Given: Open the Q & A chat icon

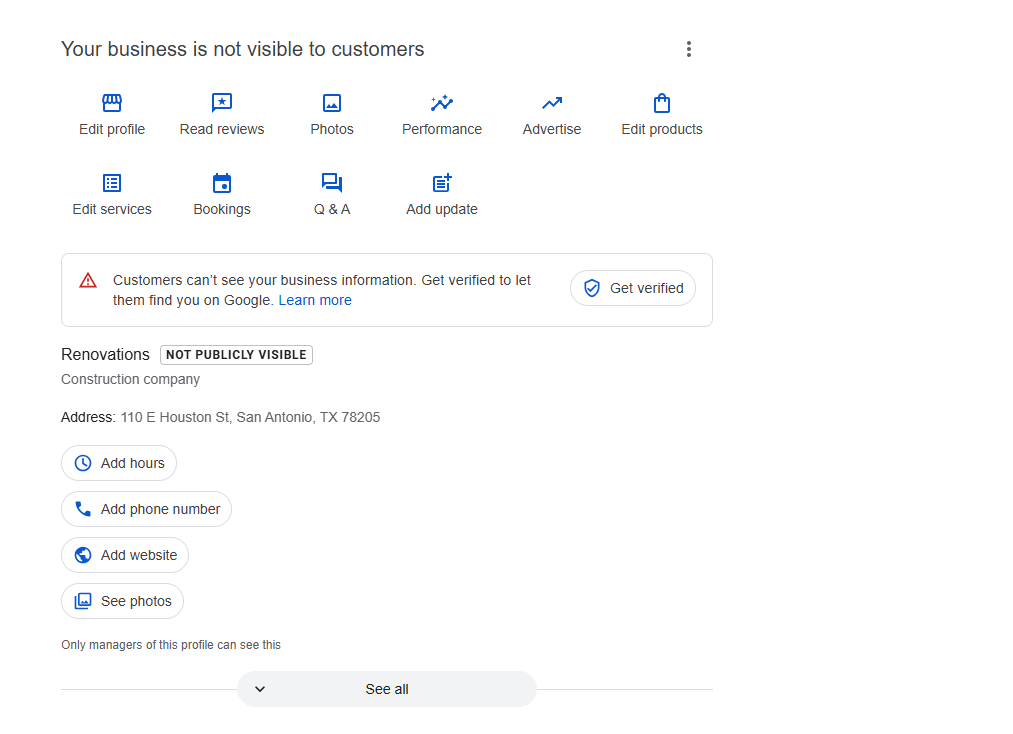Looking at the screenshot, I should click(332, 183).
